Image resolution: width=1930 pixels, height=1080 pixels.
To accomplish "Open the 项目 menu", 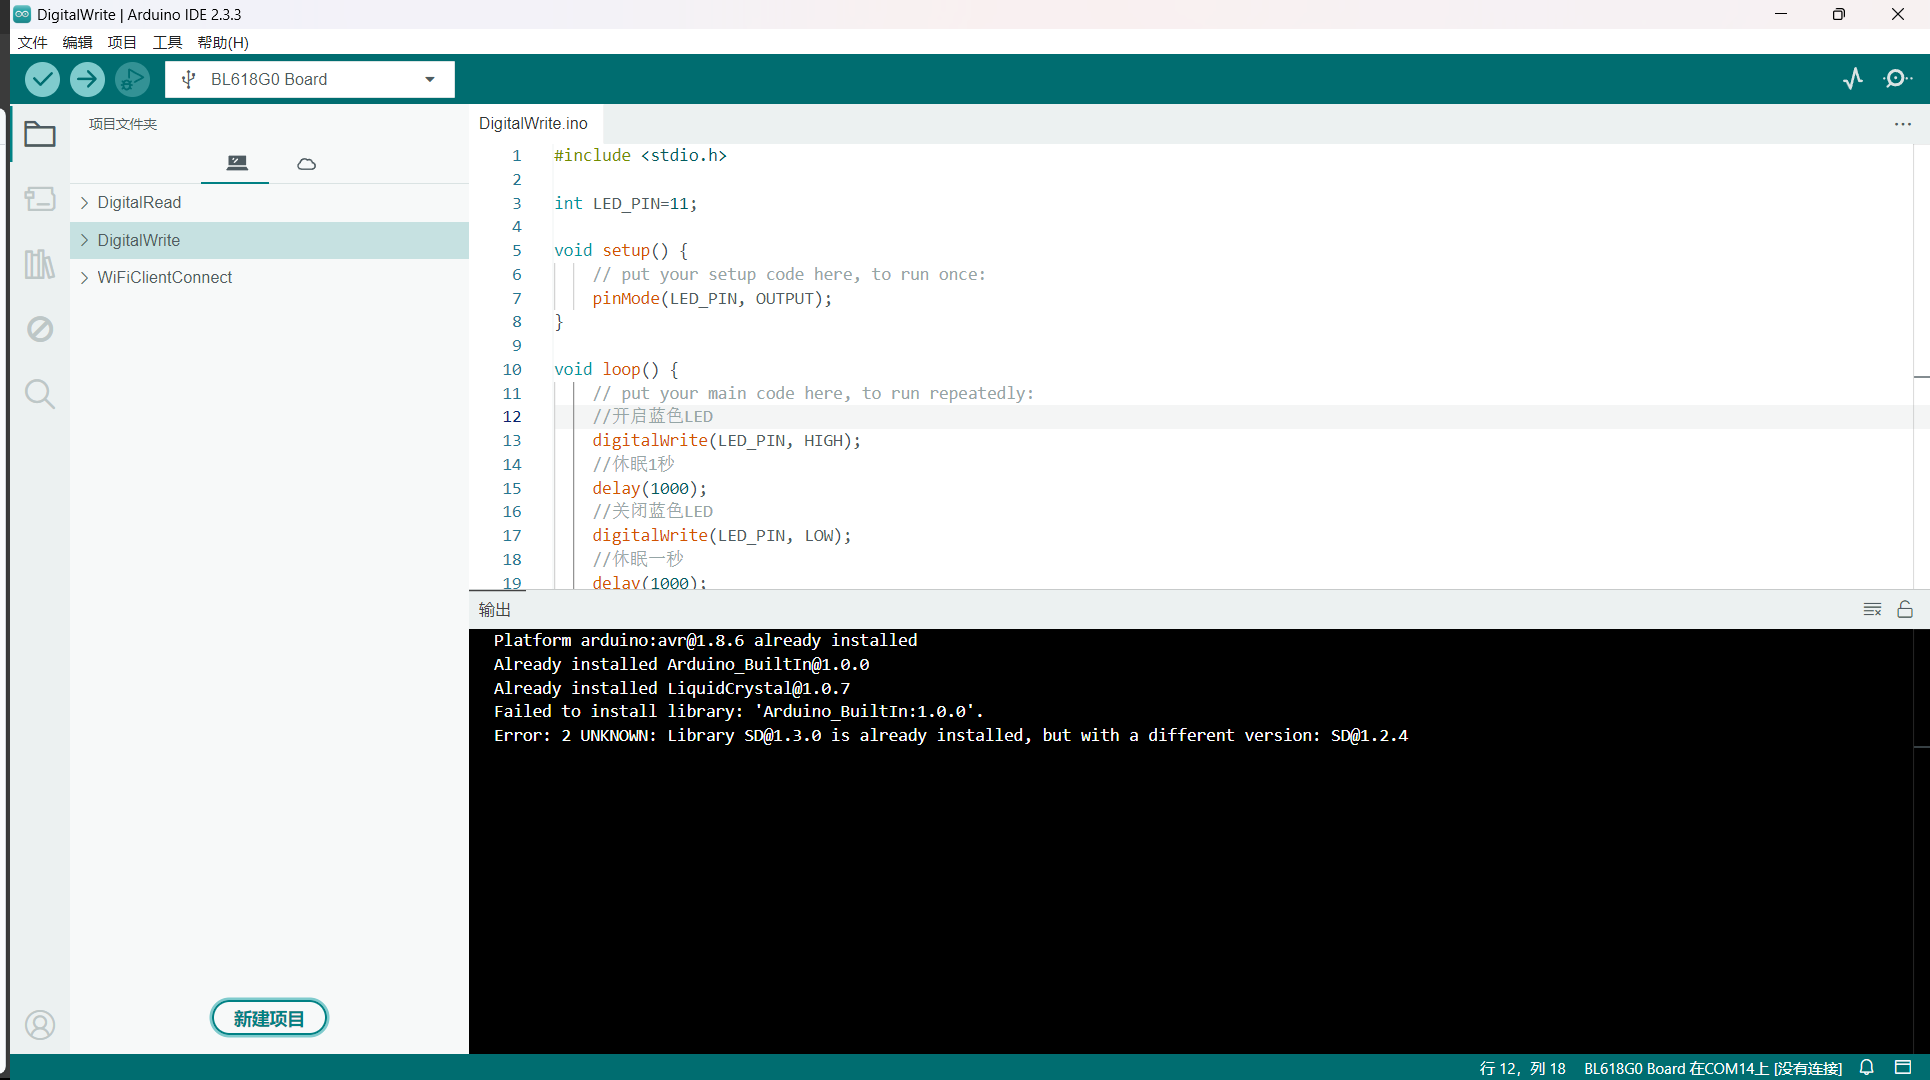I will pyautogui.click(x=122, y=42).
